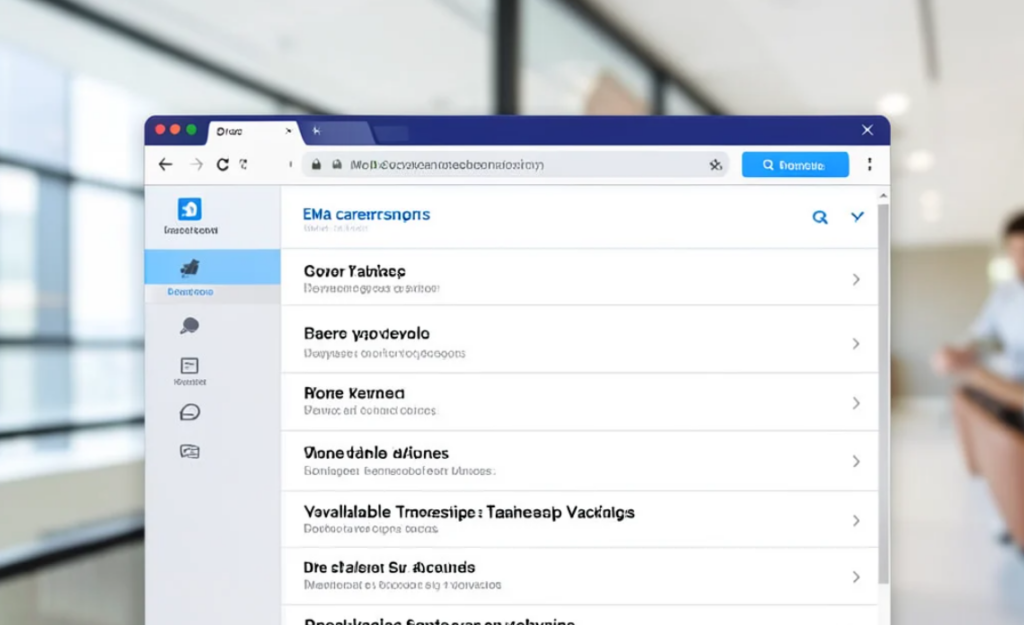Click the blue search button in toolbar

coord(795,165)
